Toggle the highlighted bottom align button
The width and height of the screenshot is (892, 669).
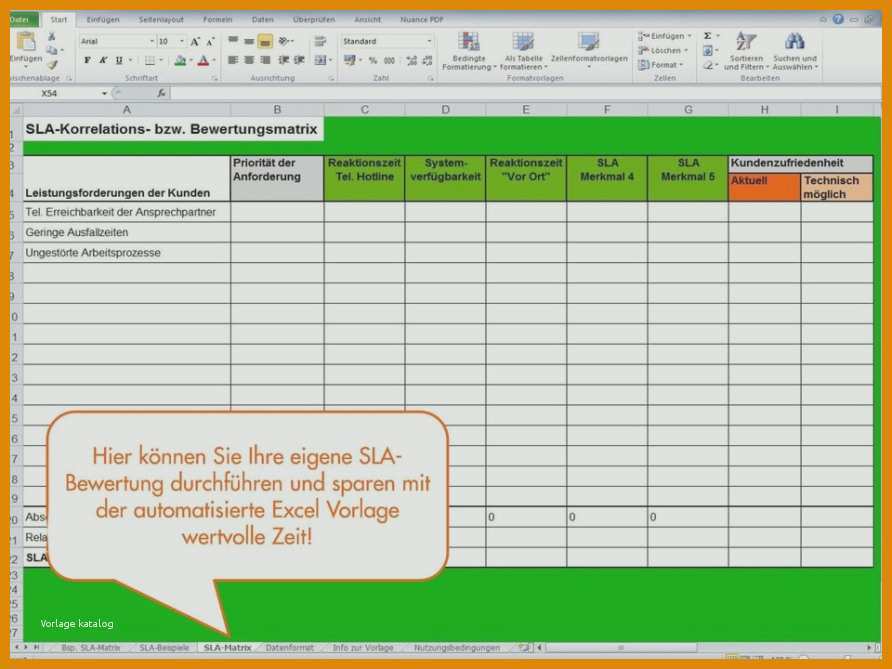265,41
